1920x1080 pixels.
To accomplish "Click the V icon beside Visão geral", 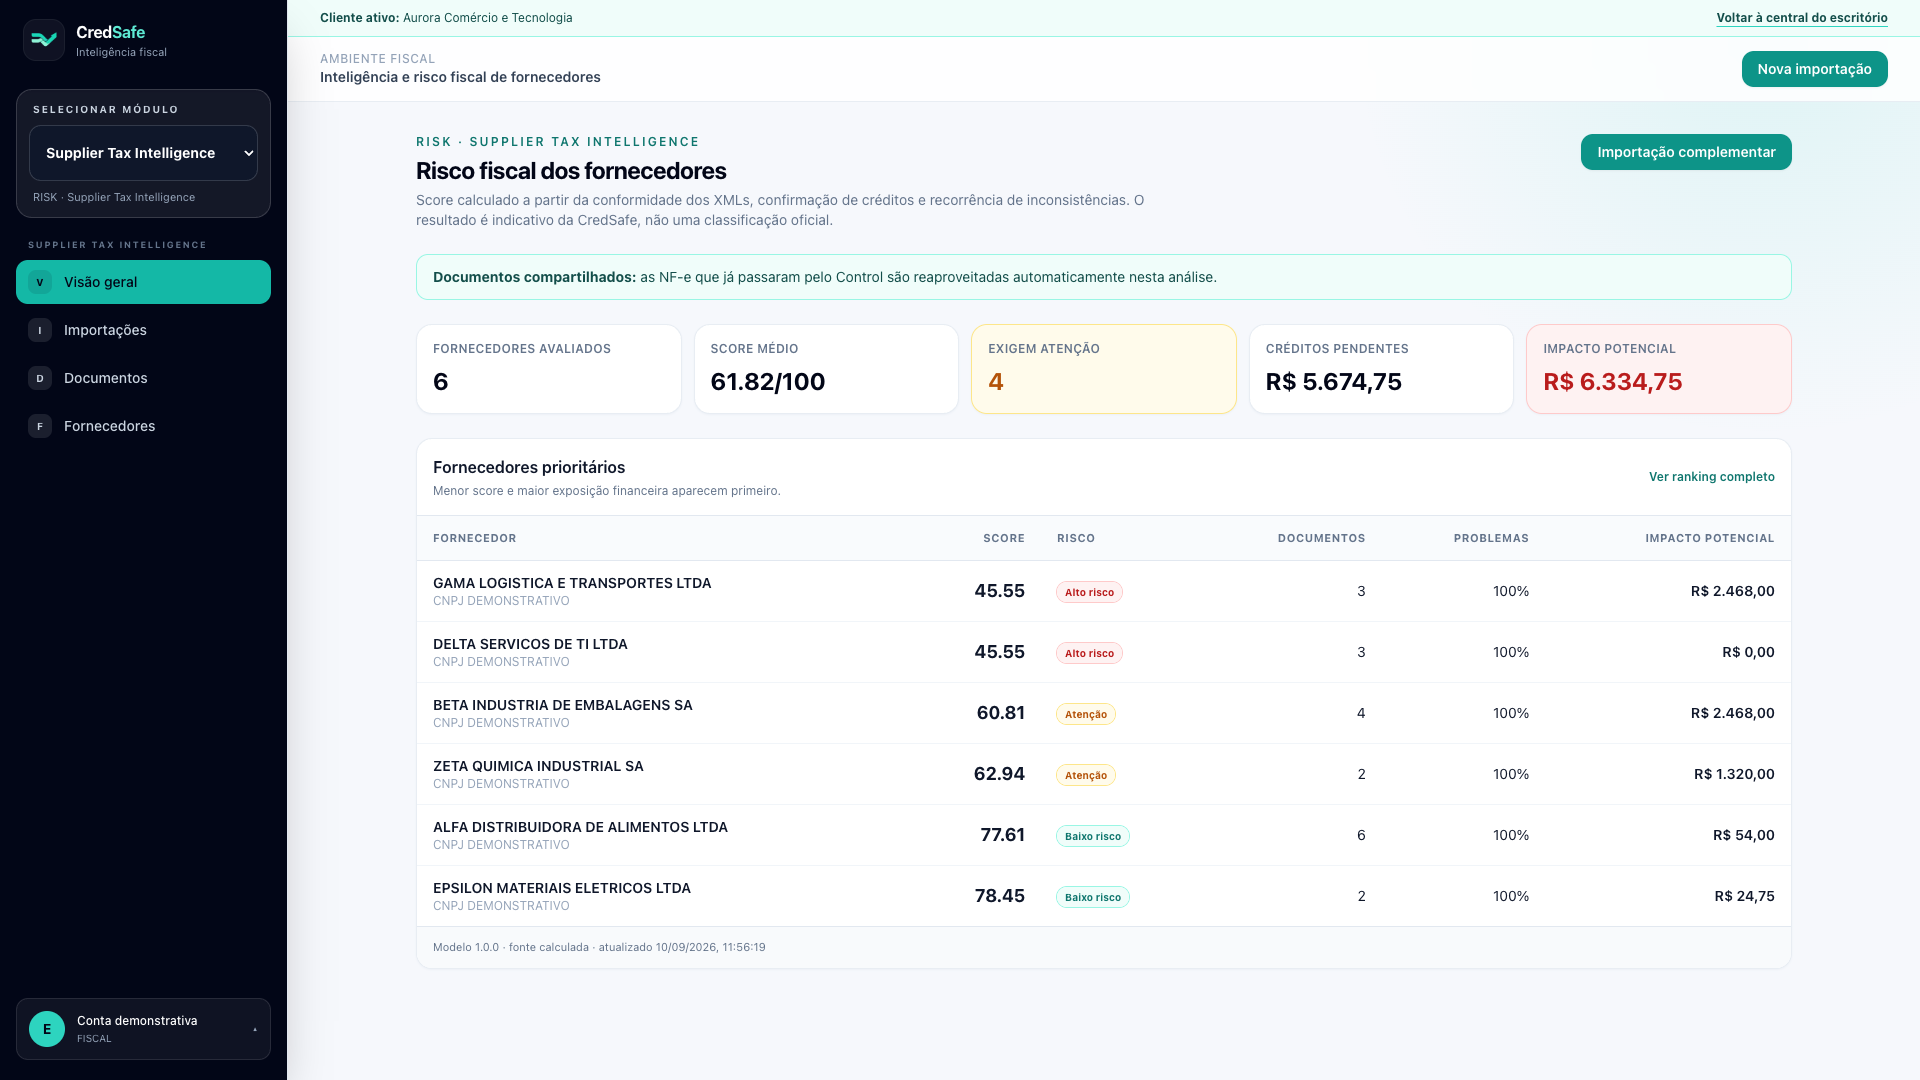I will (40, 282).
